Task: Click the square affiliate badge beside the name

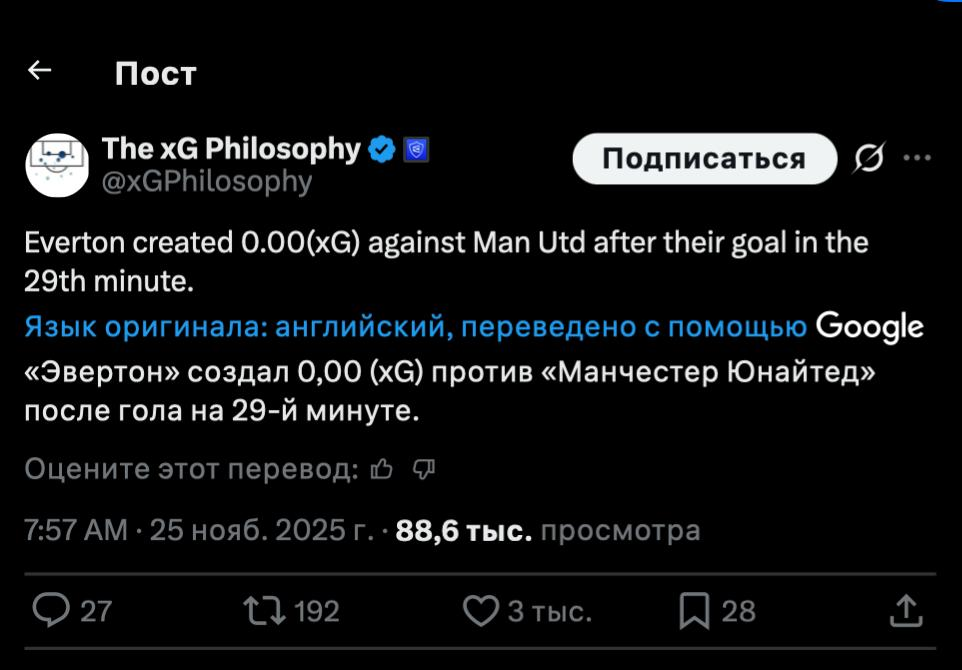Action: 416,151
